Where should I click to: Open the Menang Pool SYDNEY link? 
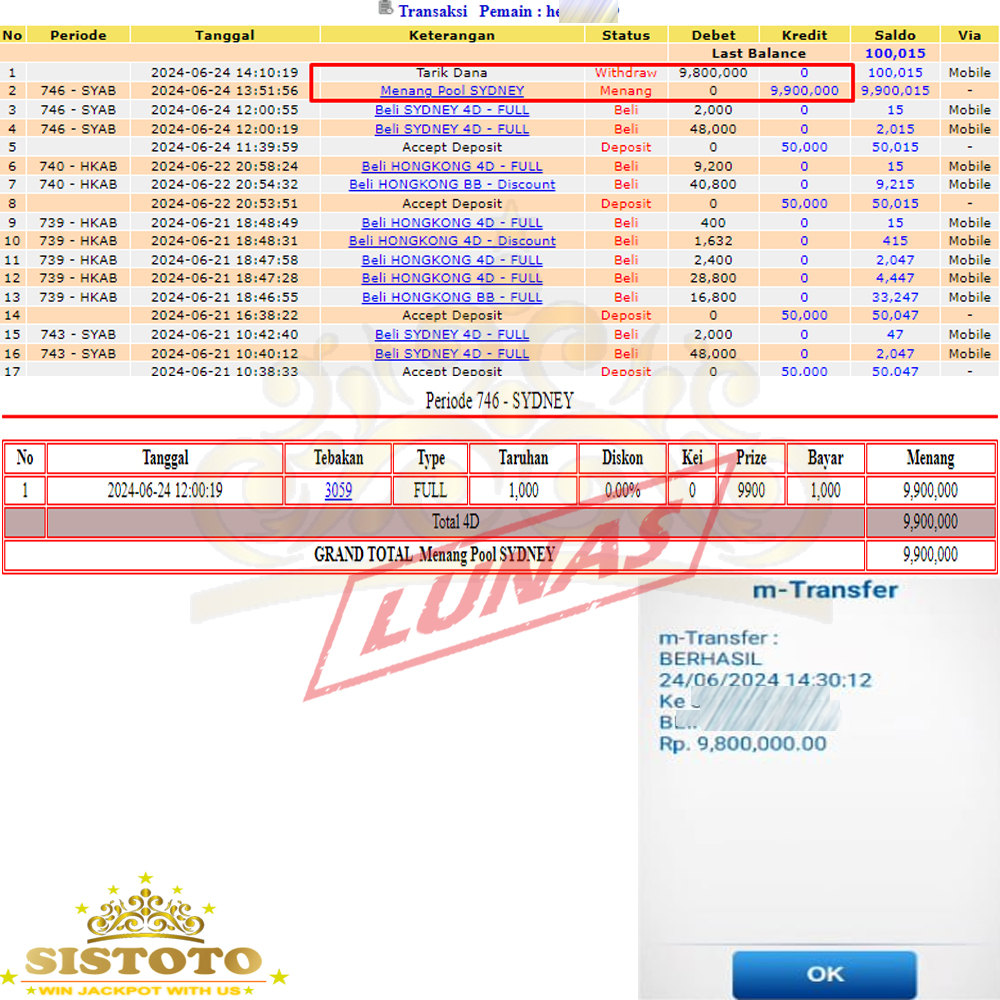pos(452,91)
